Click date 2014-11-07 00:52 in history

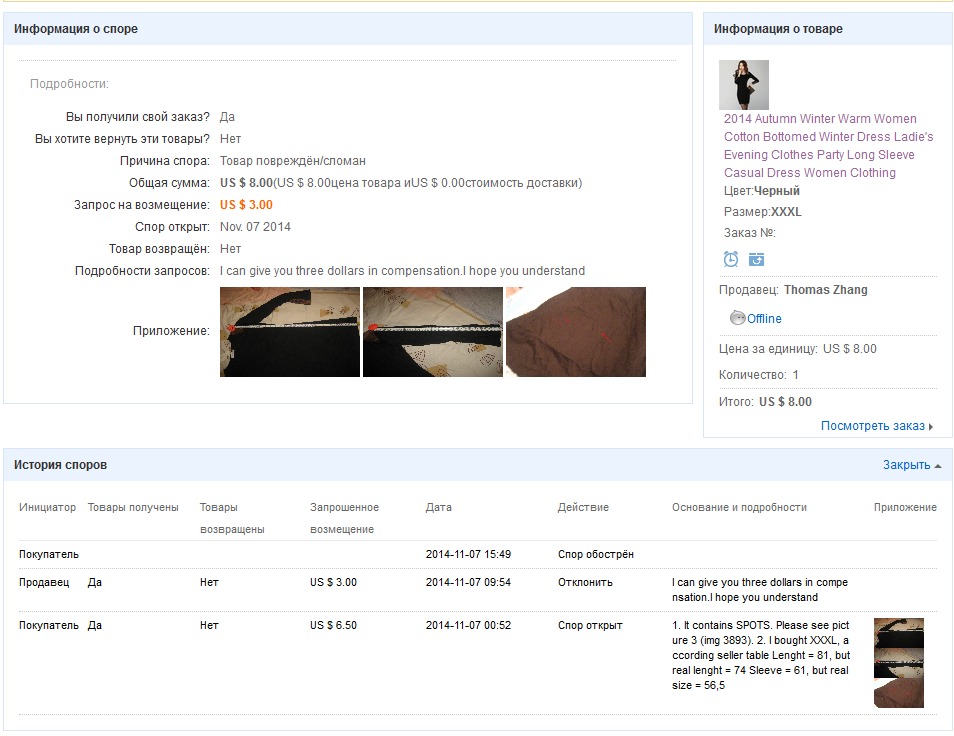468,625
